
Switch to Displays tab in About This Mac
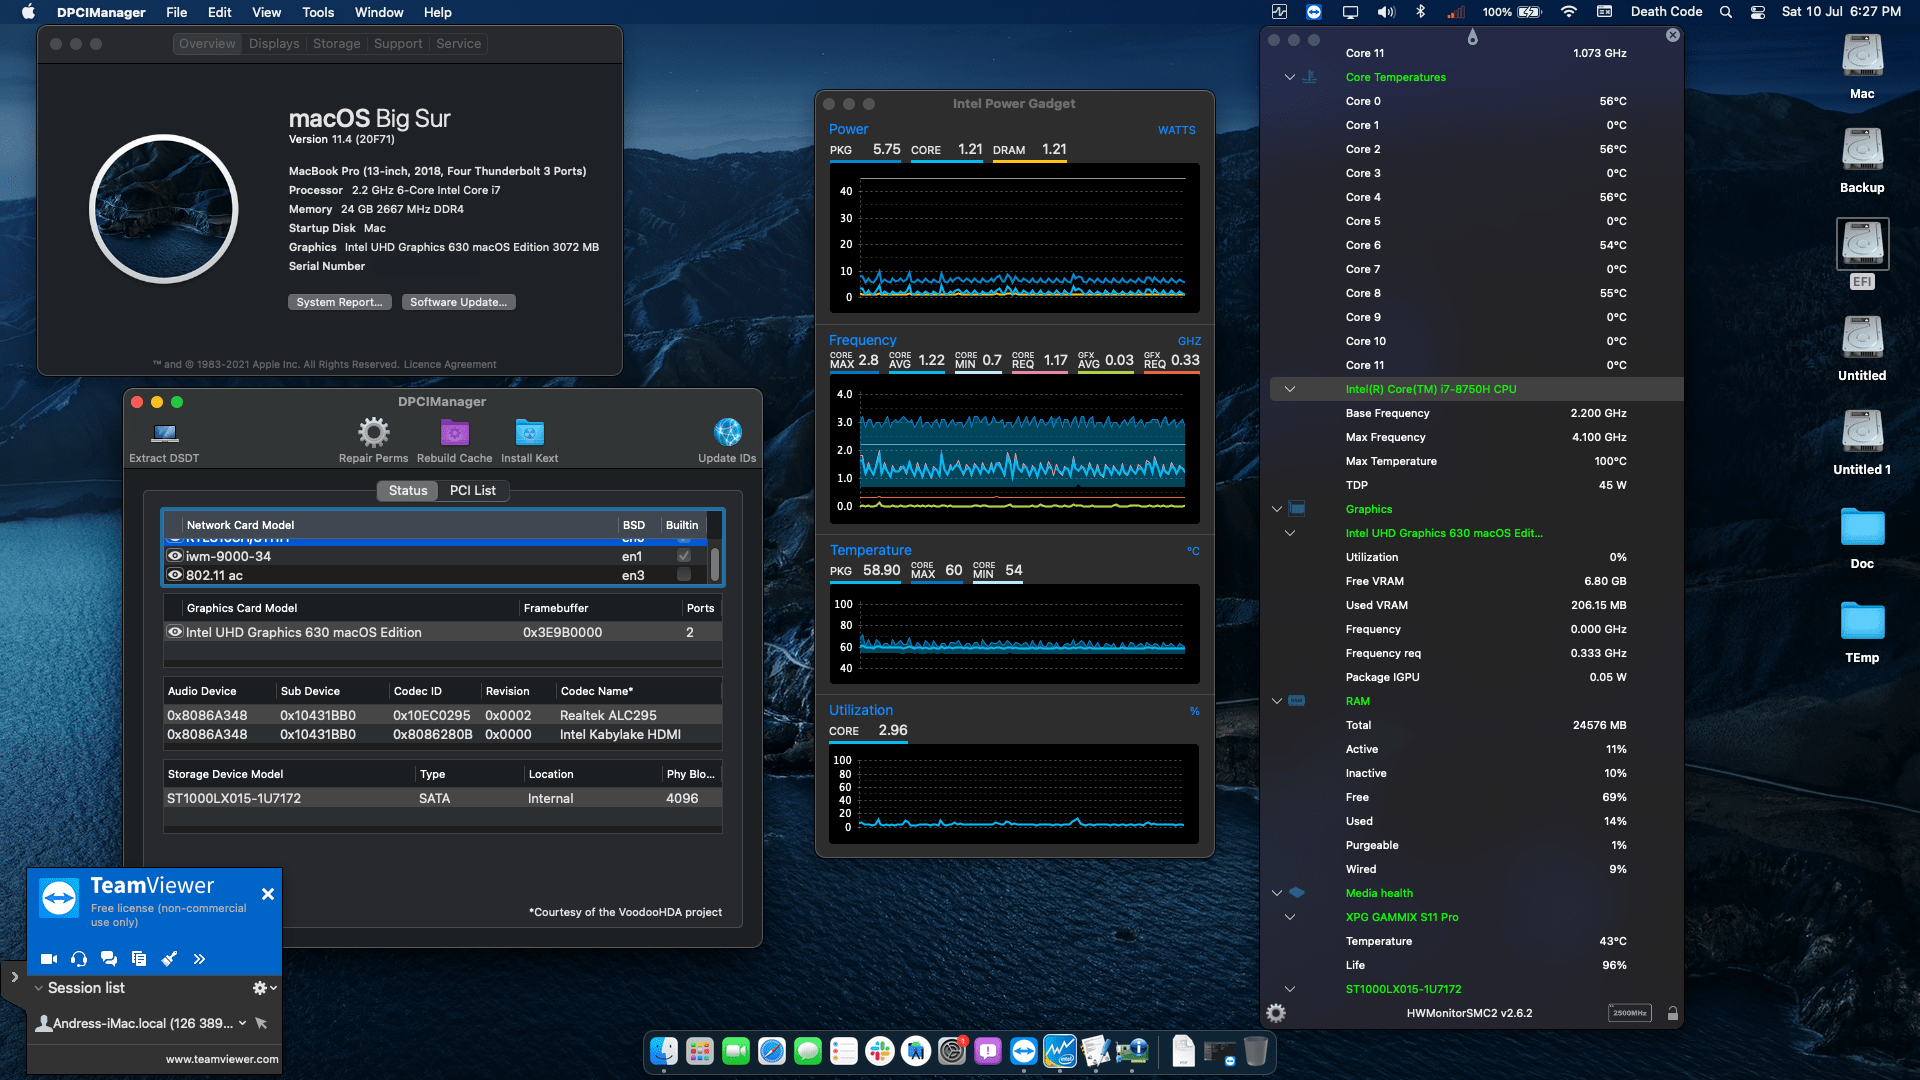274,44
